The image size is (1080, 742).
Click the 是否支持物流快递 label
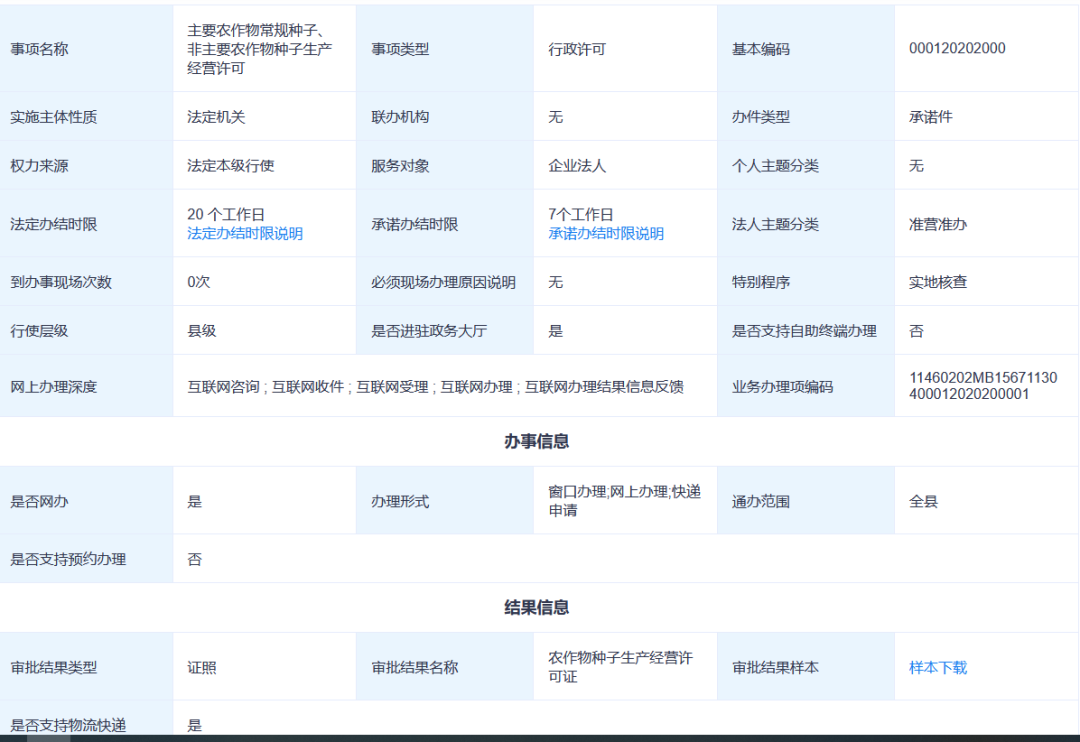(x=68, y=725)
